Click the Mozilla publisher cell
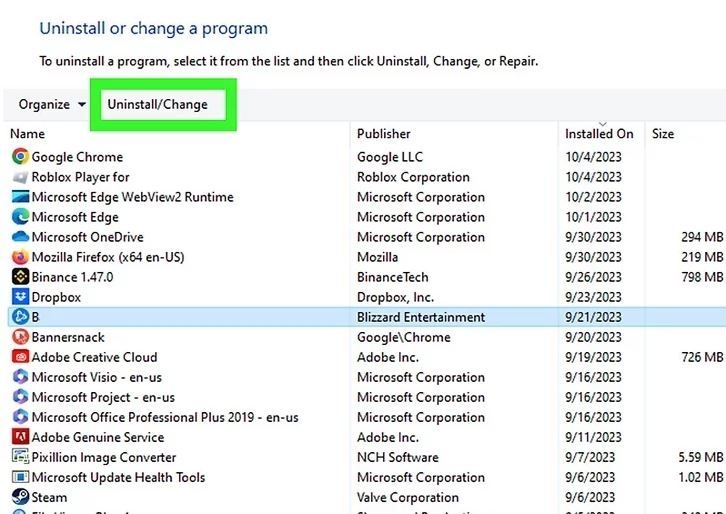 [377, 257]
